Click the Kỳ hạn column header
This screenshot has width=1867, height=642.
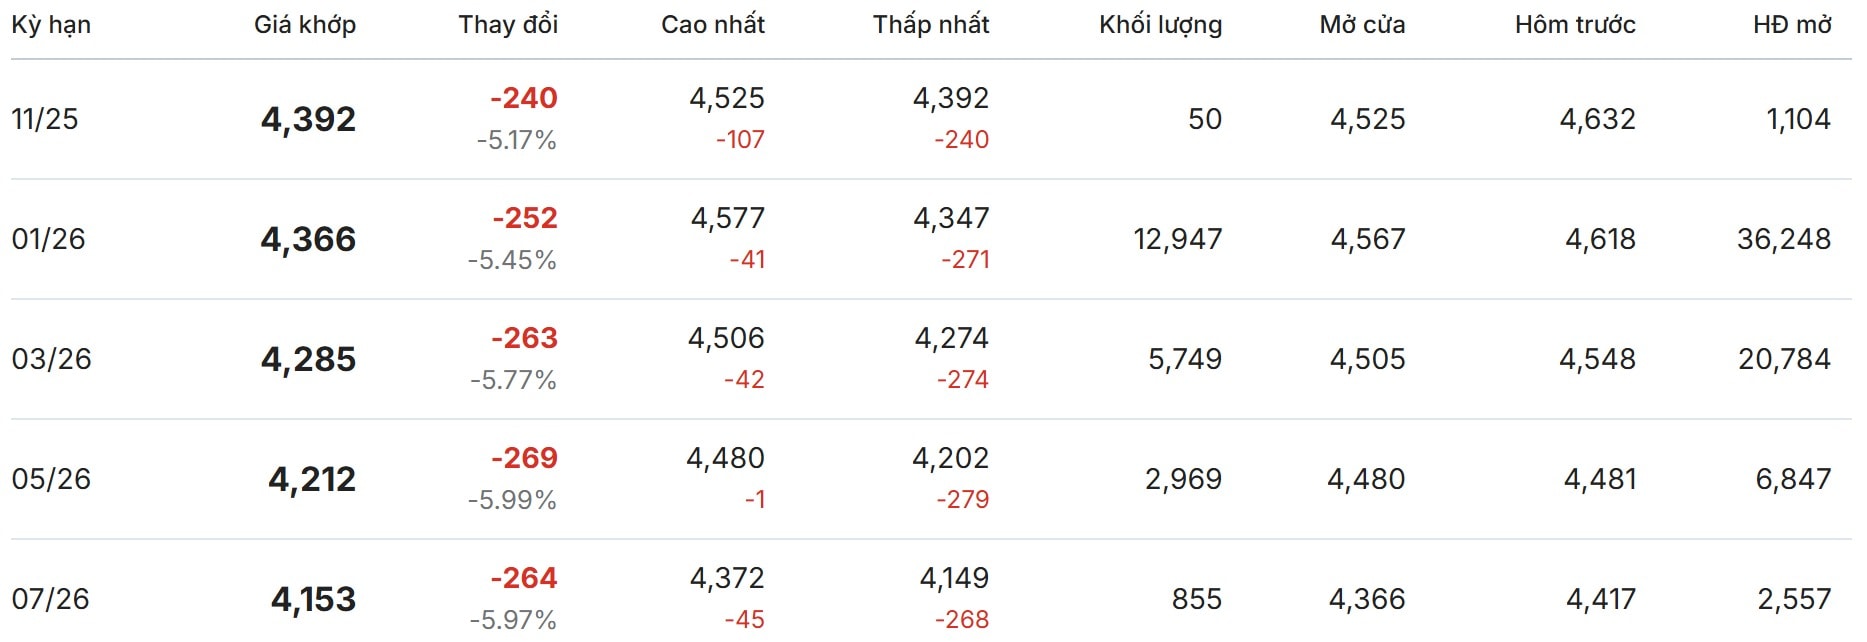[51, 25]
